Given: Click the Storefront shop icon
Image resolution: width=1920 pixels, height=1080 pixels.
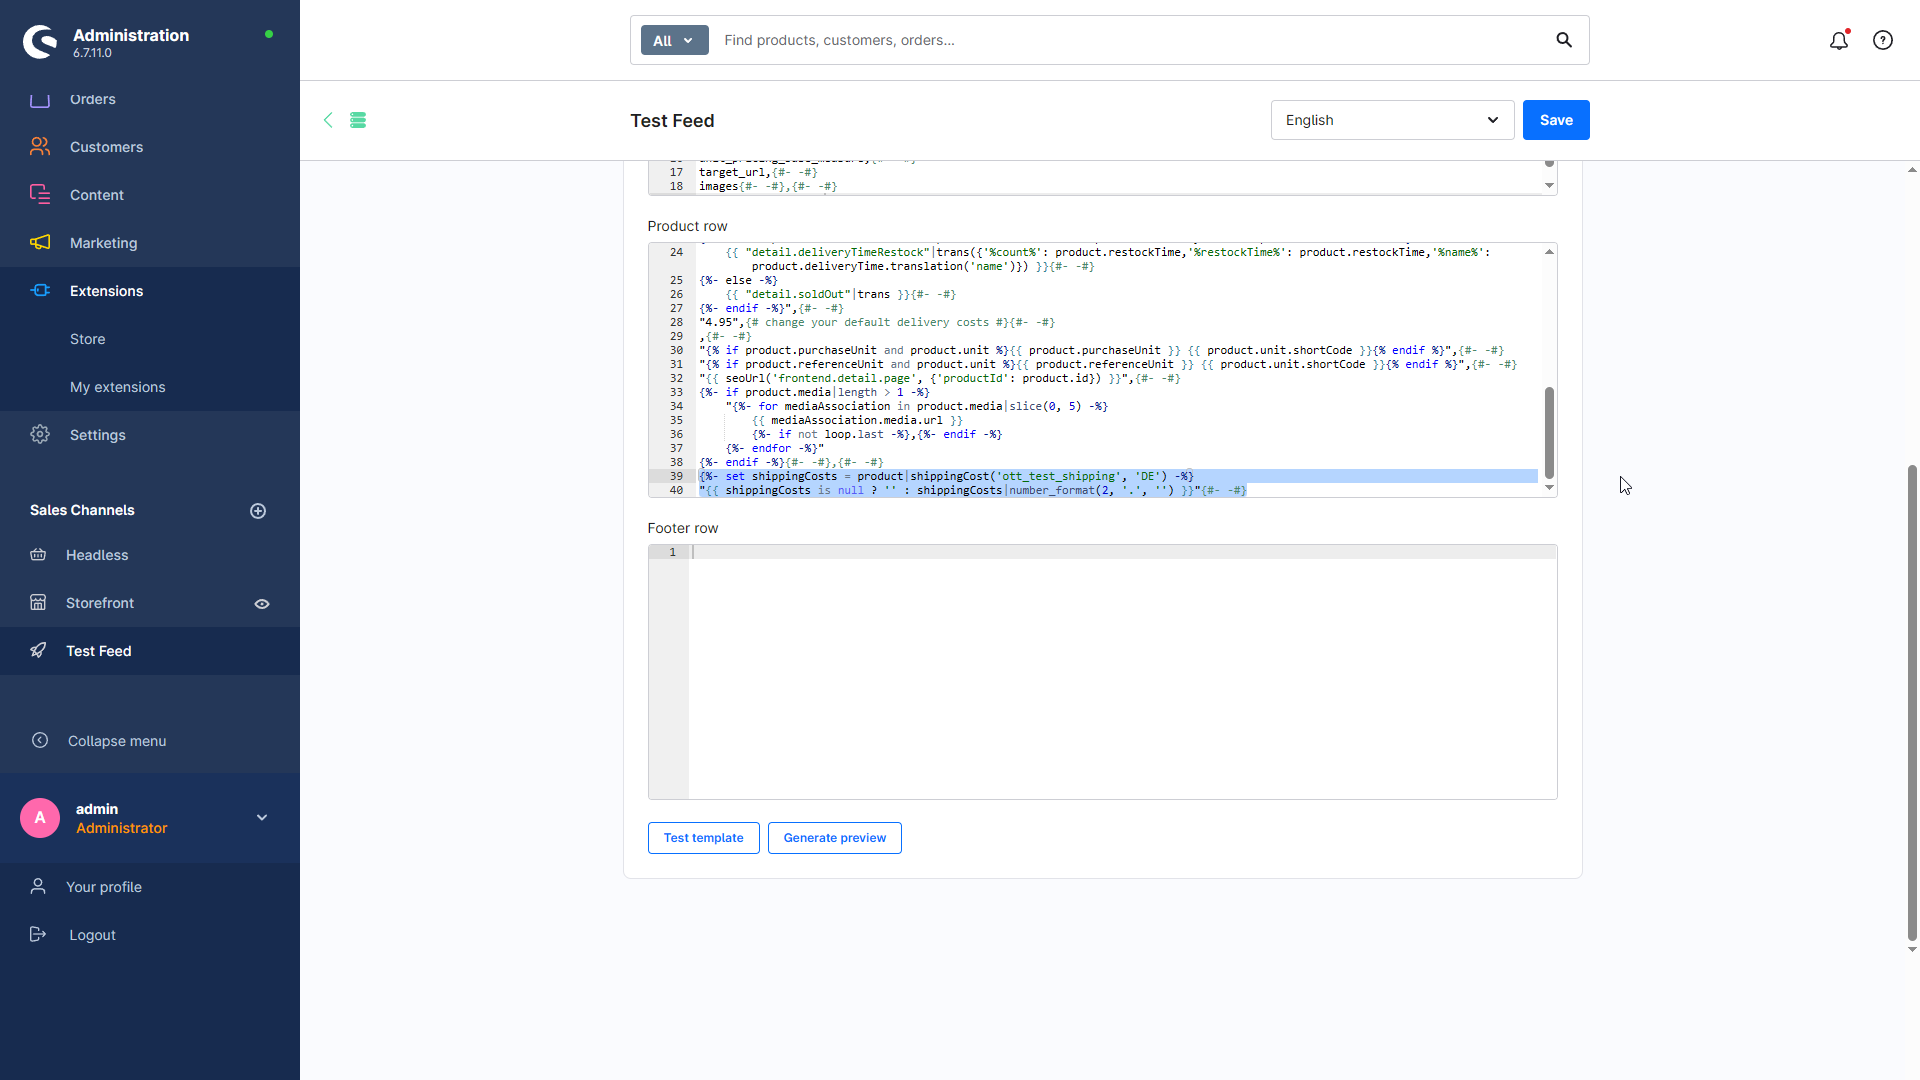Looking at the screenshot, I should (38, 603).
